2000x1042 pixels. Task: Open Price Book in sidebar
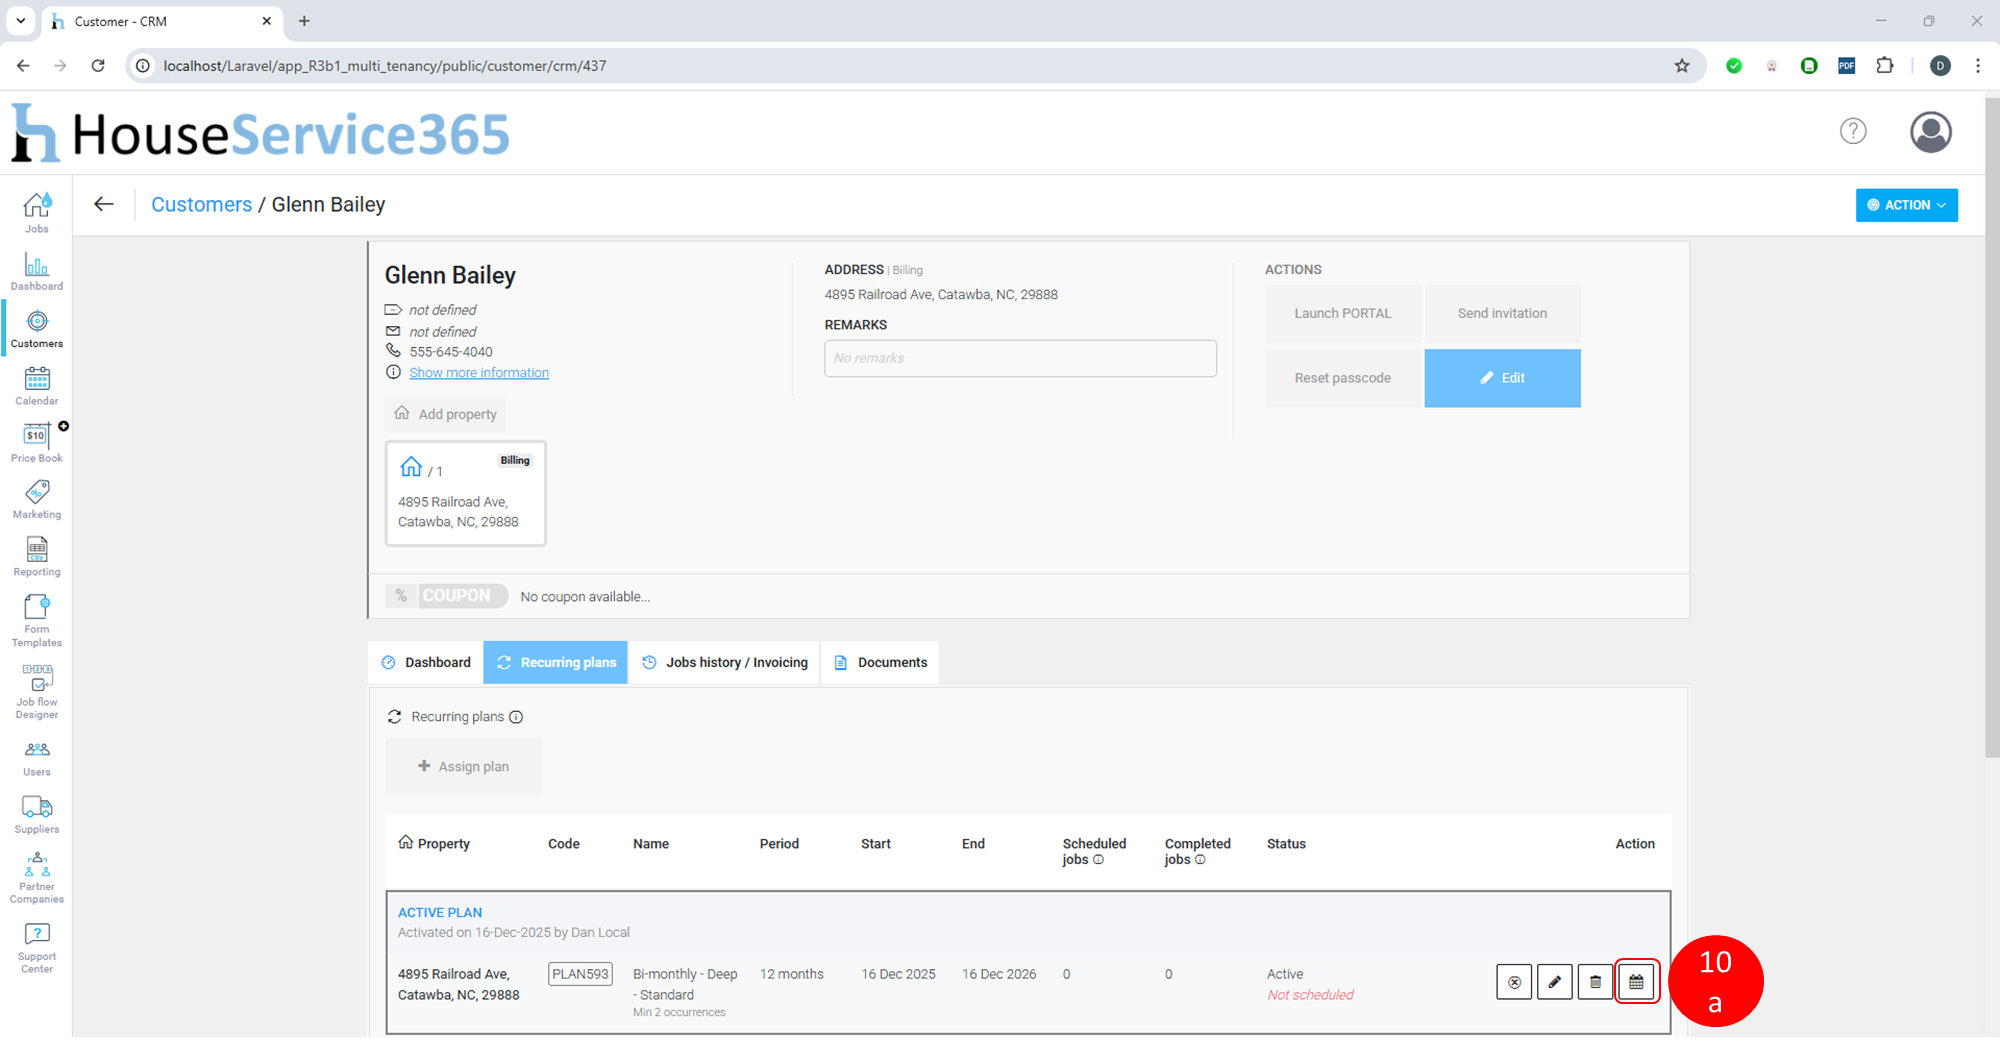pyautogui.click(x=37, y=442)
